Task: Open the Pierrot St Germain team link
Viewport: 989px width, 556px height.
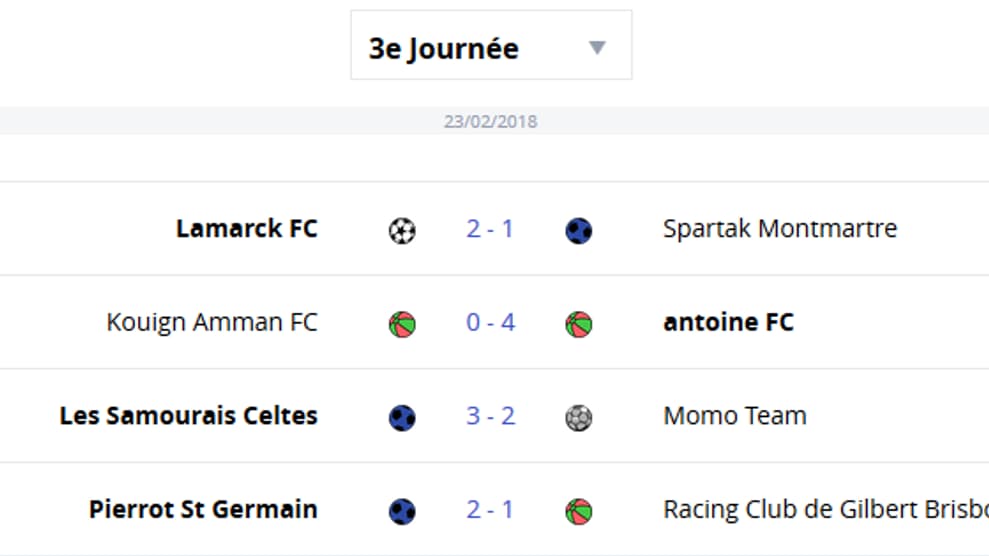Action: (203, 509)
